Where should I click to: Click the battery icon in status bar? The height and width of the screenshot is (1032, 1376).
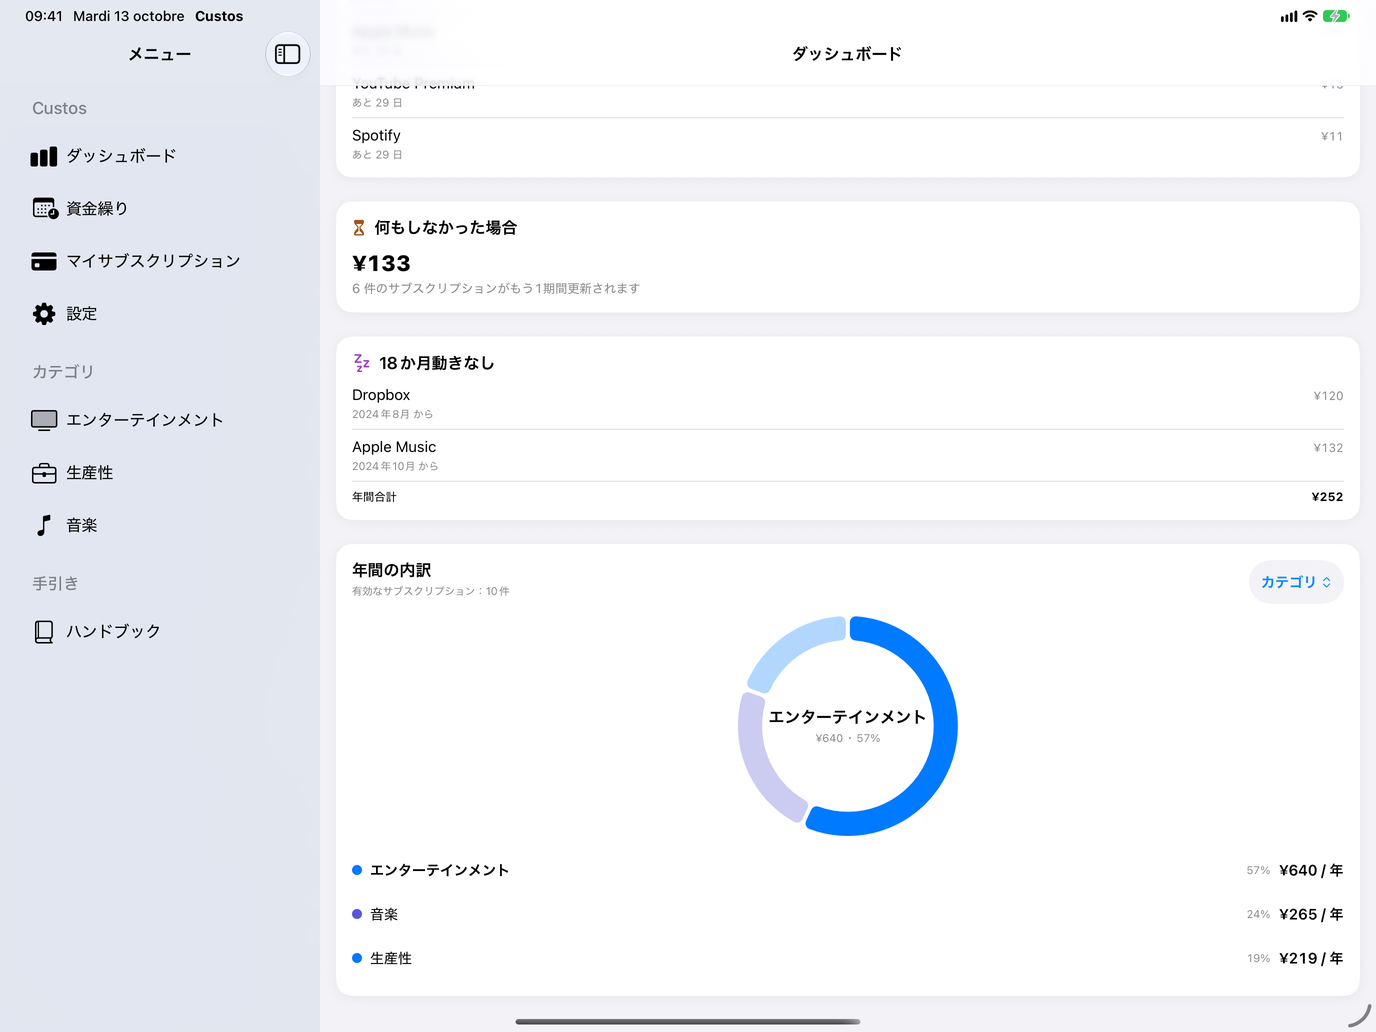click(1336, 16)
